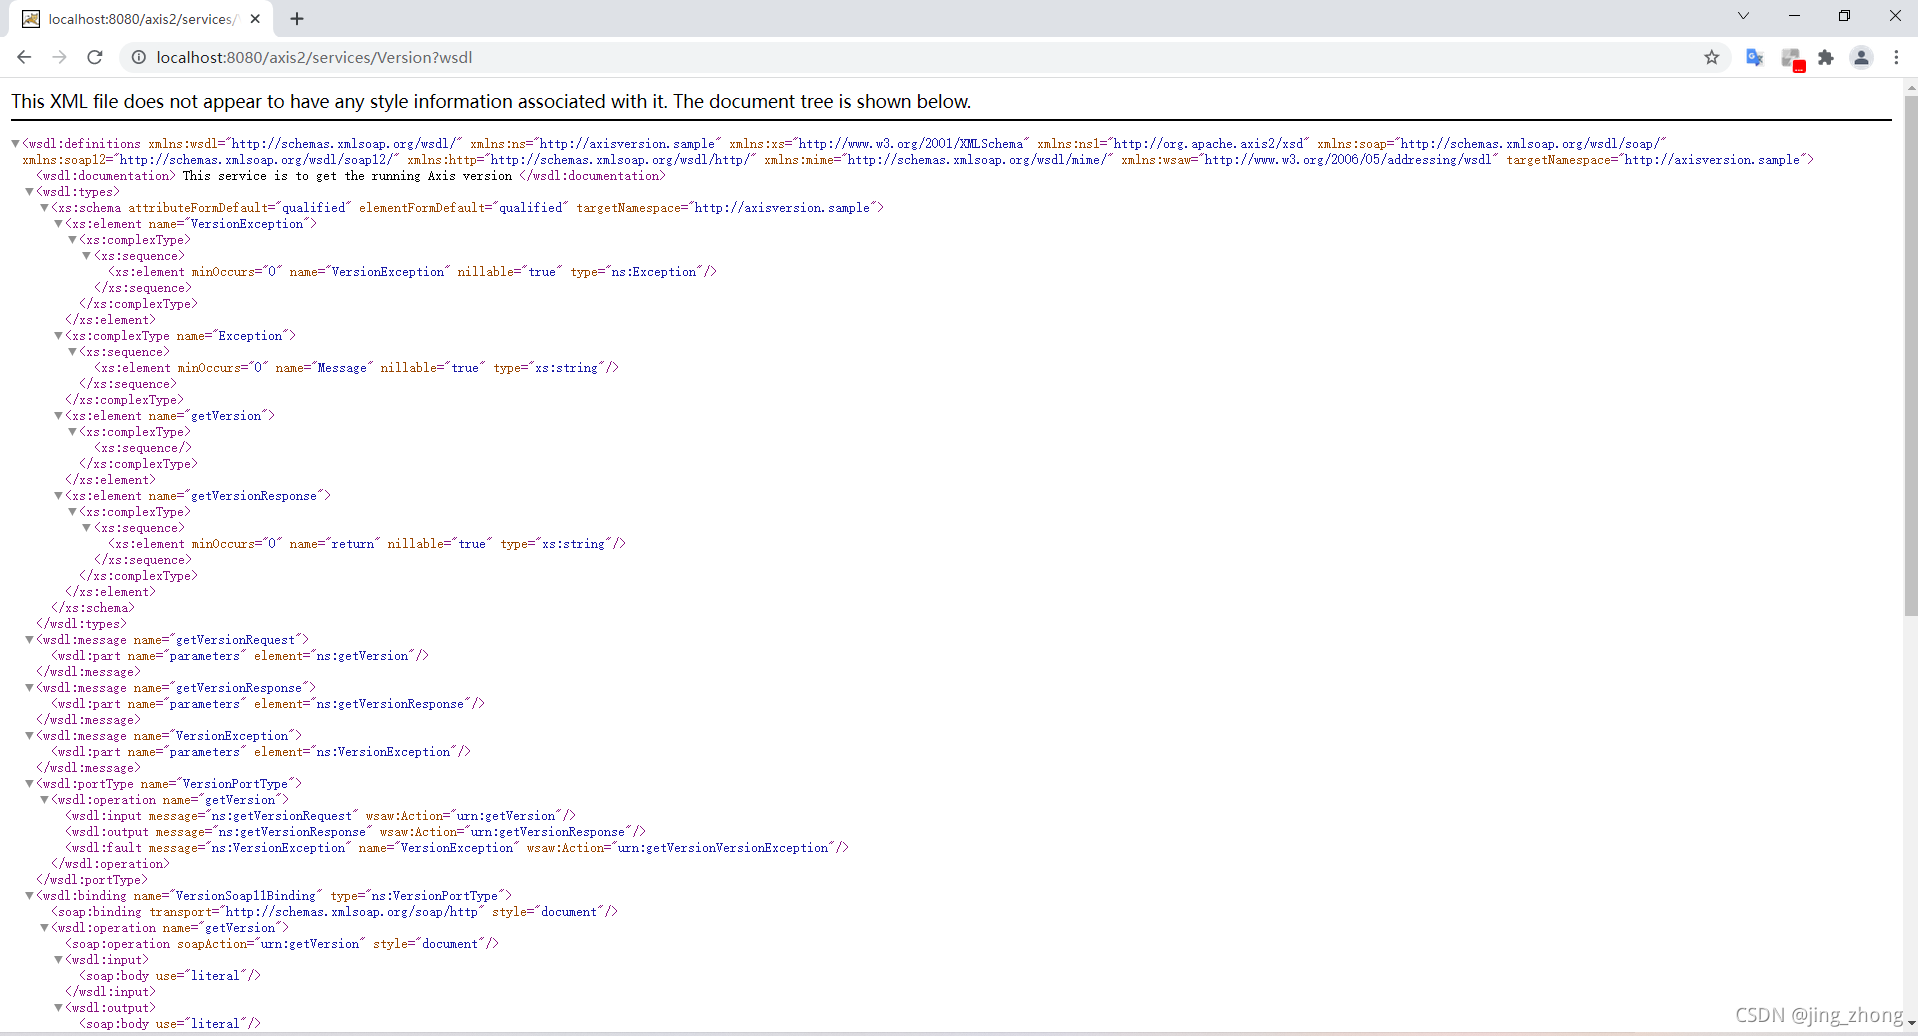
Task: Collapse the wsdl:input node in binding
Action: tap(58, 960)
